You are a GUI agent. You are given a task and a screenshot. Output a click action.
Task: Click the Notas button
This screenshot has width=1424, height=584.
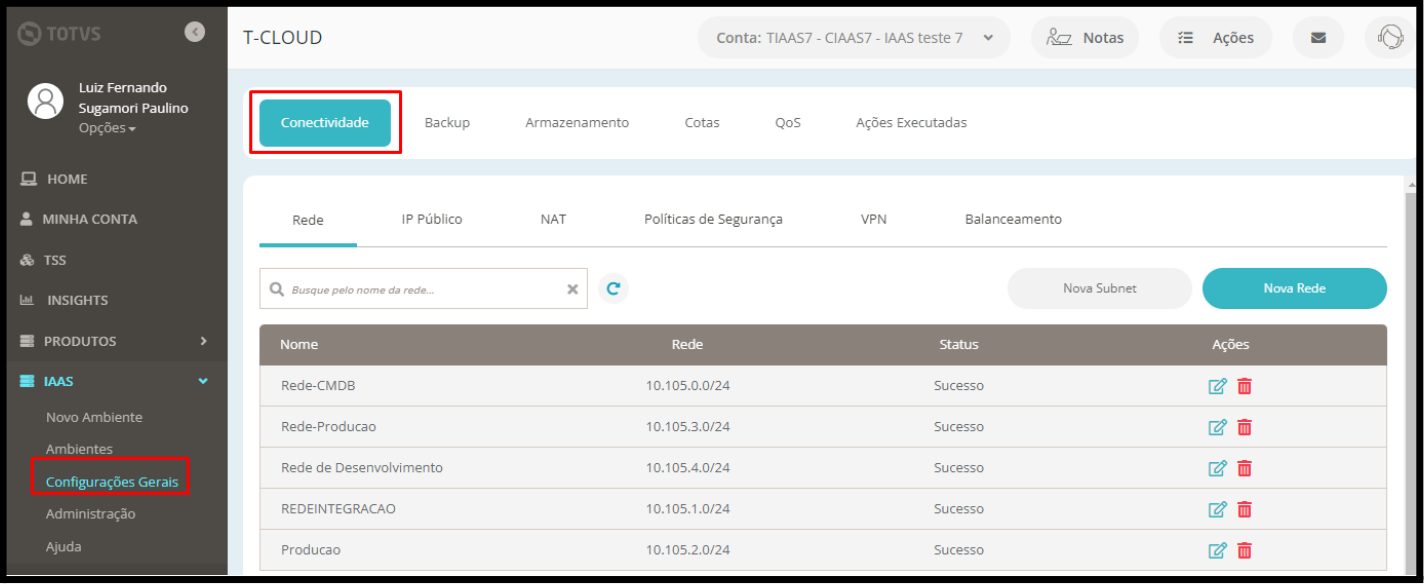(x=1085, y=38)
